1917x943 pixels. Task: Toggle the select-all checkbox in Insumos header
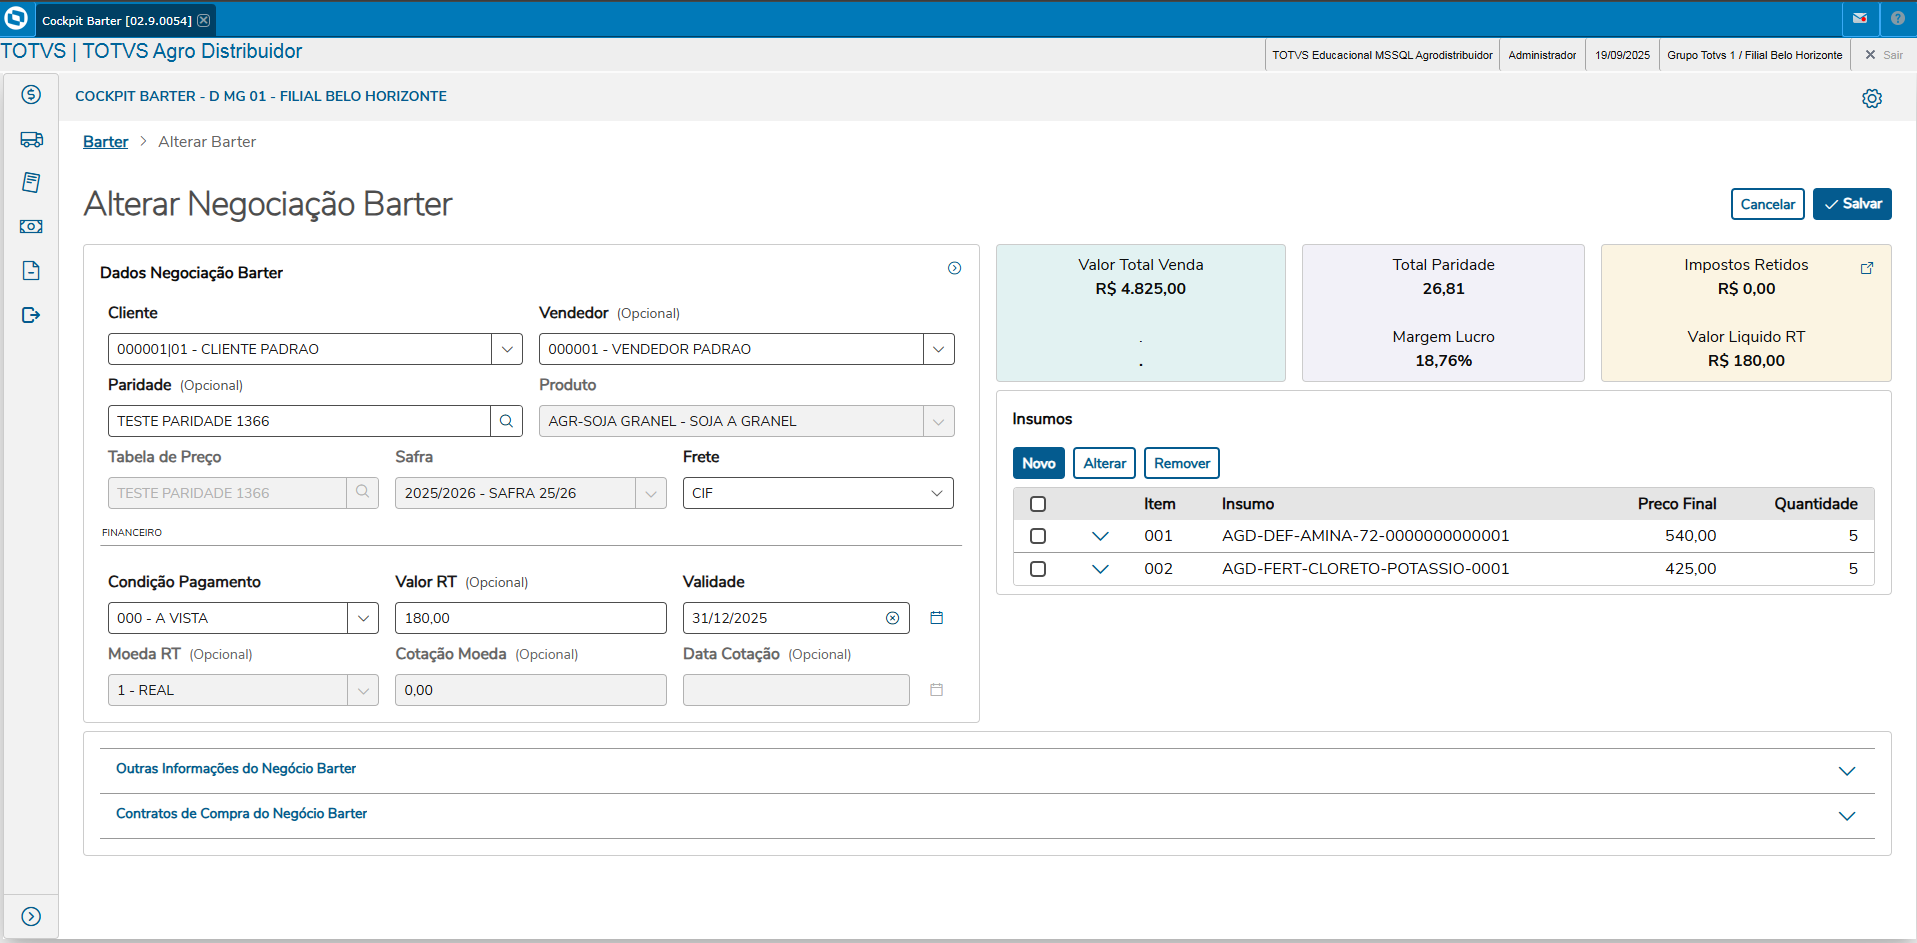coord(1038,504)
